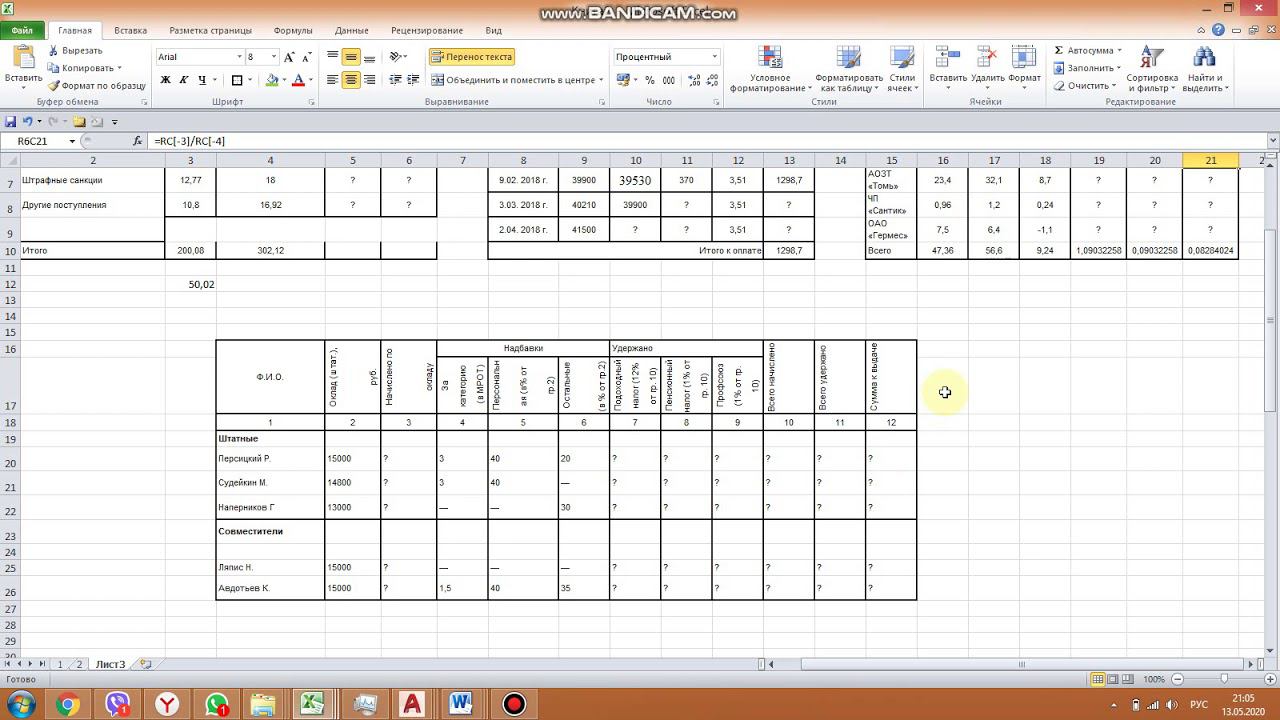
Task: Open the font size 8 dropdown
Action: pos(271,57)
